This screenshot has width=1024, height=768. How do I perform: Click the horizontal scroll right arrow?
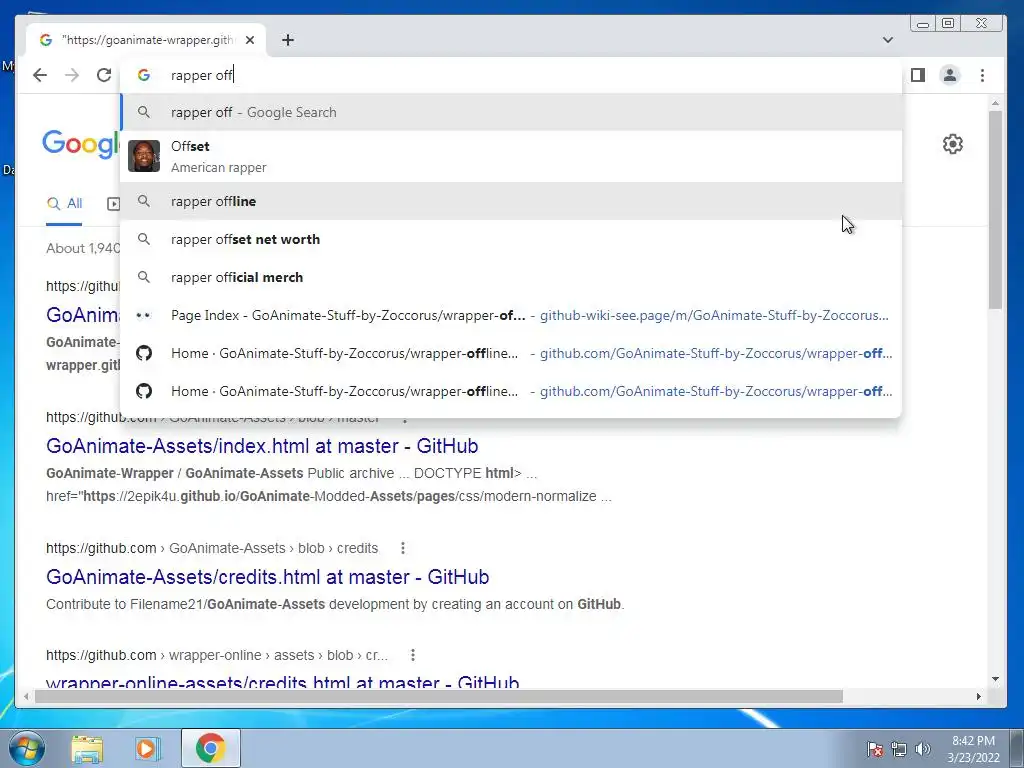coord(978,697)
